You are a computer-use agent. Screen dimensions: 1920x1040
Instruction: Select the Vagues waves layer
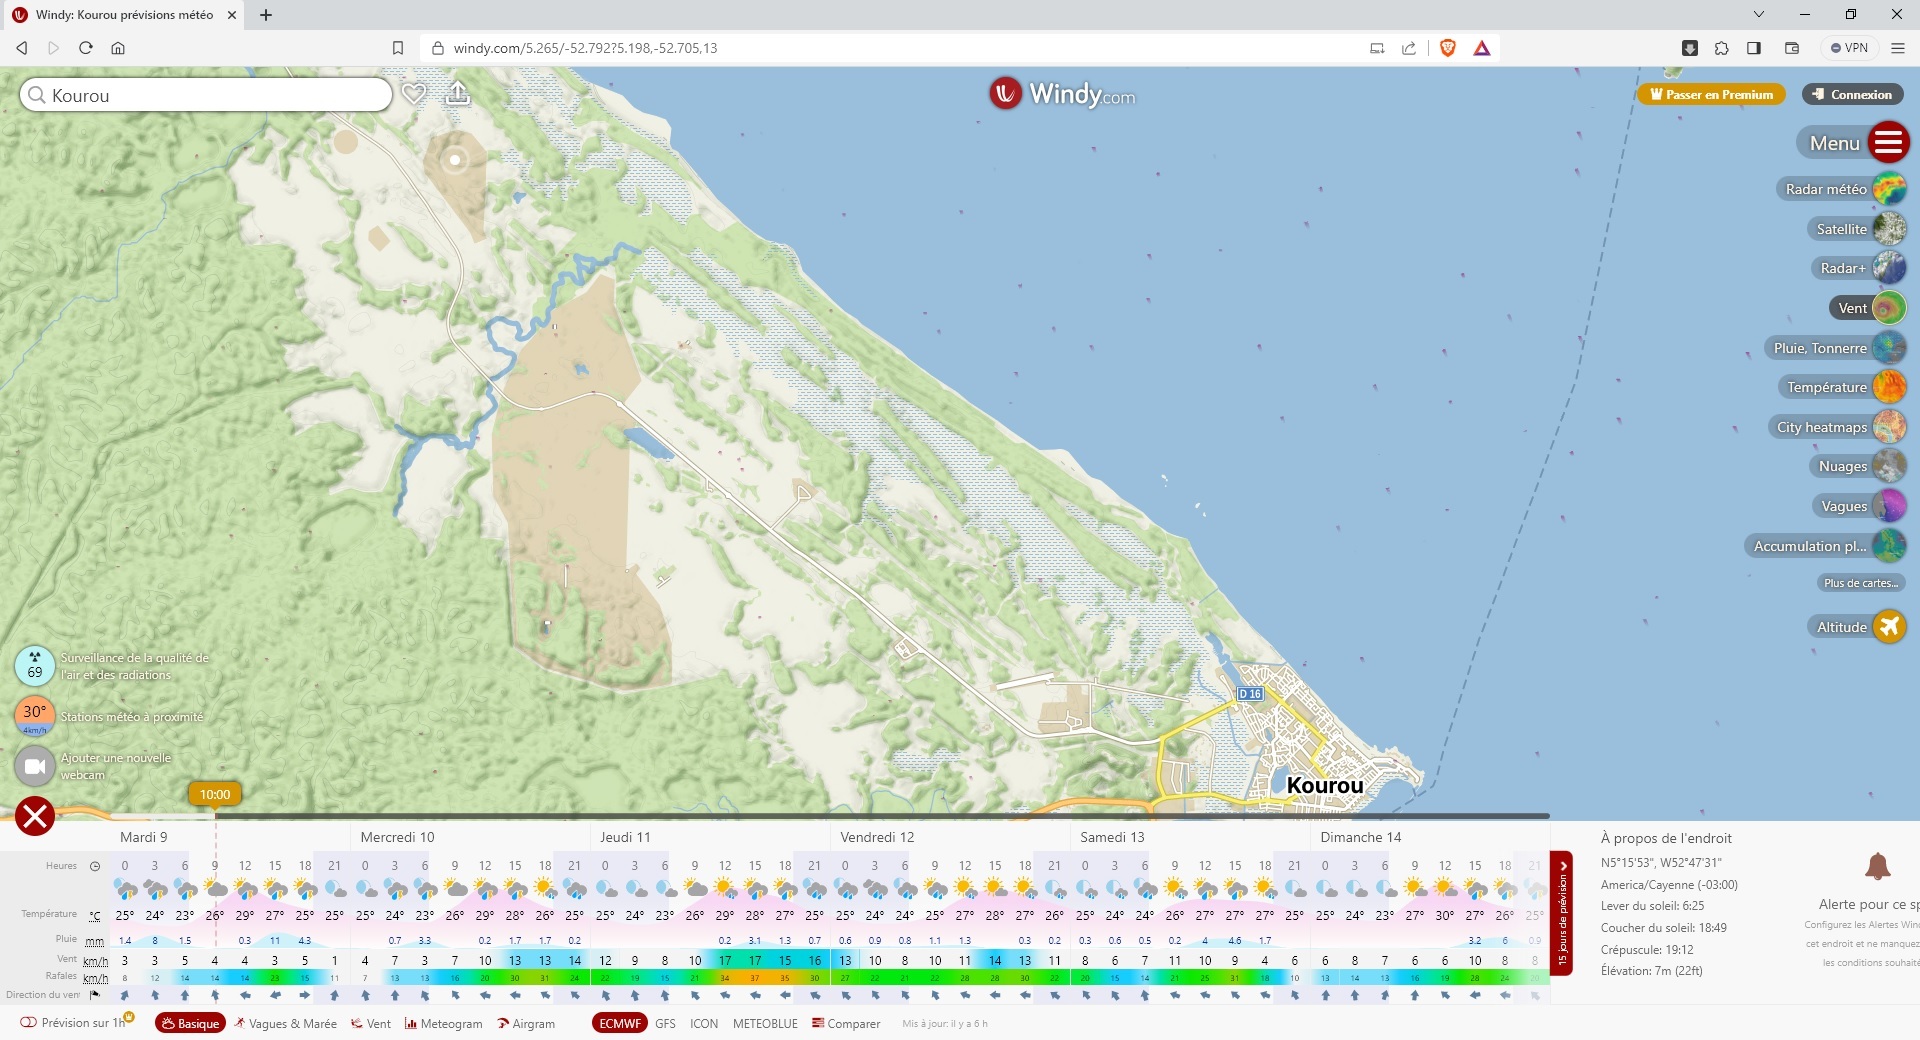tap(1860, 506)
